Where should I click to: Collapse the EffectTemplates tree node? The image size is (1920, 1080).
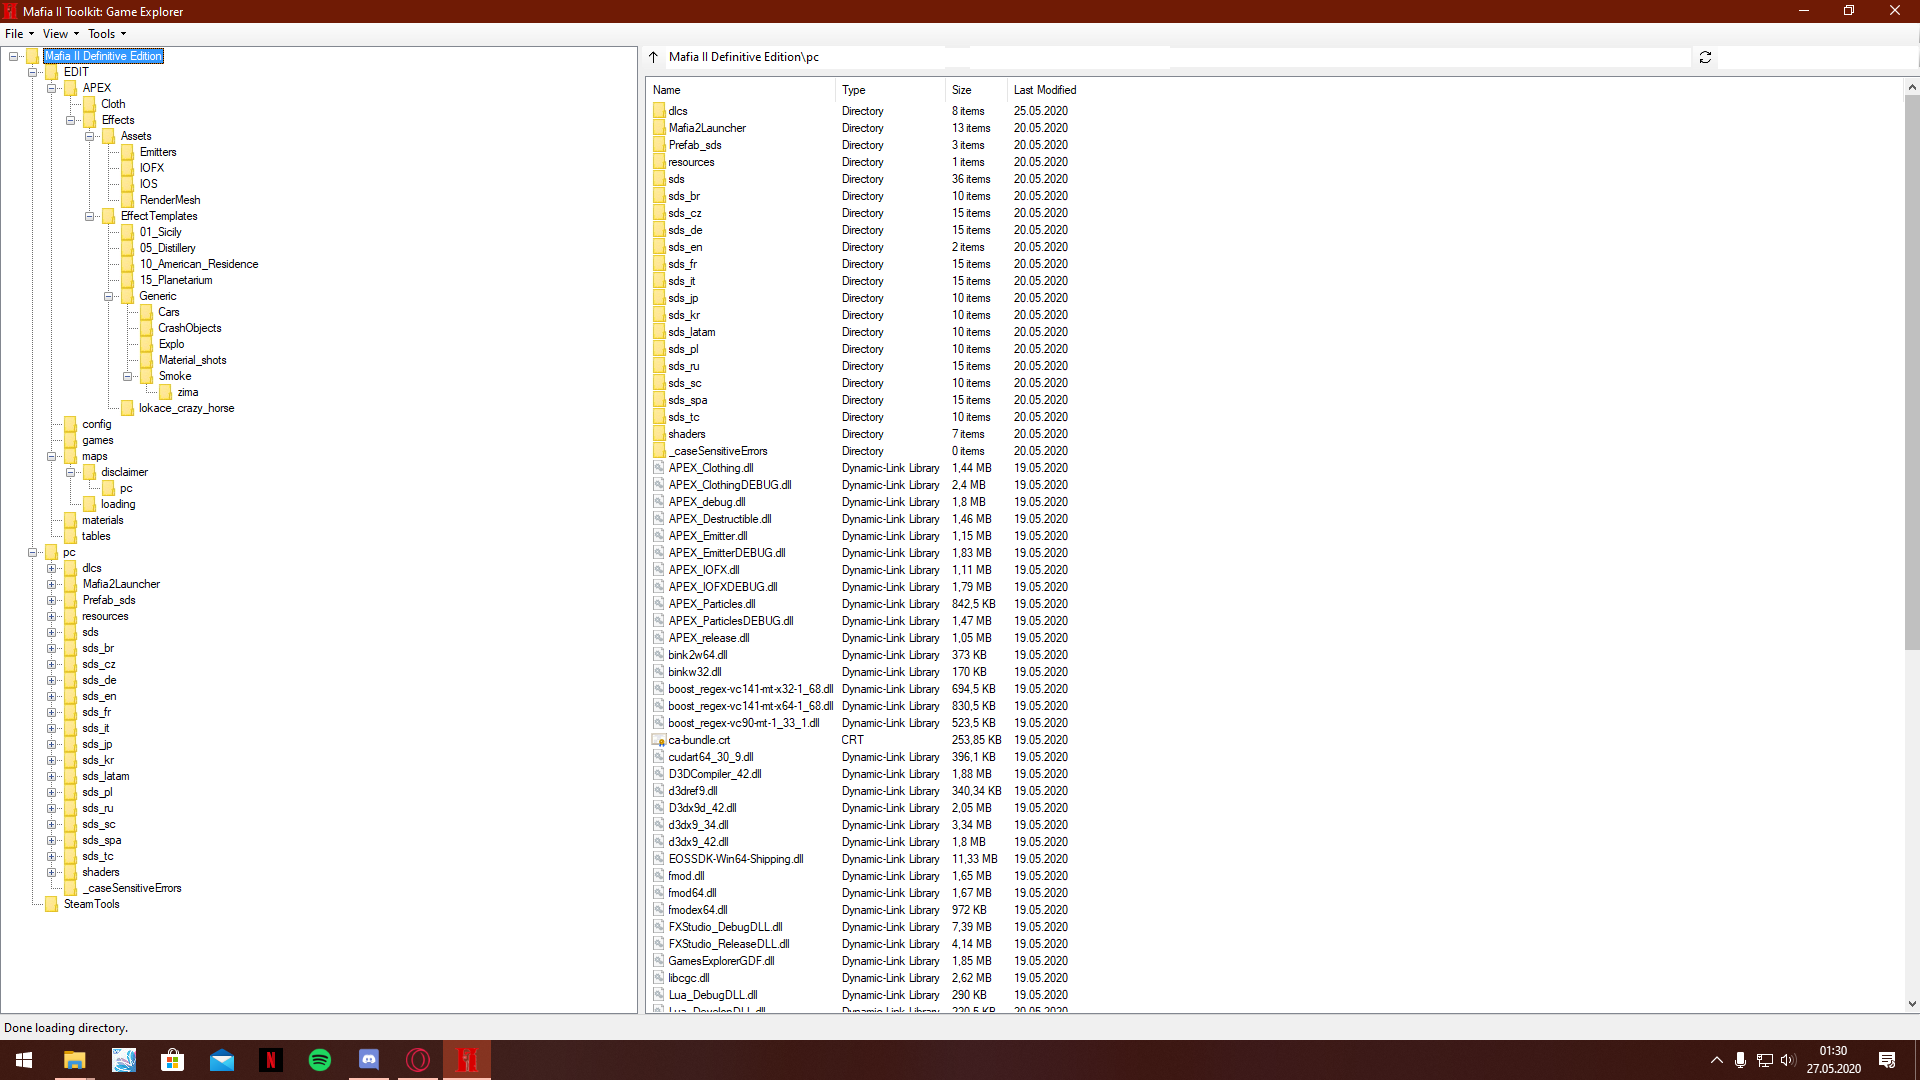(90, 216)
